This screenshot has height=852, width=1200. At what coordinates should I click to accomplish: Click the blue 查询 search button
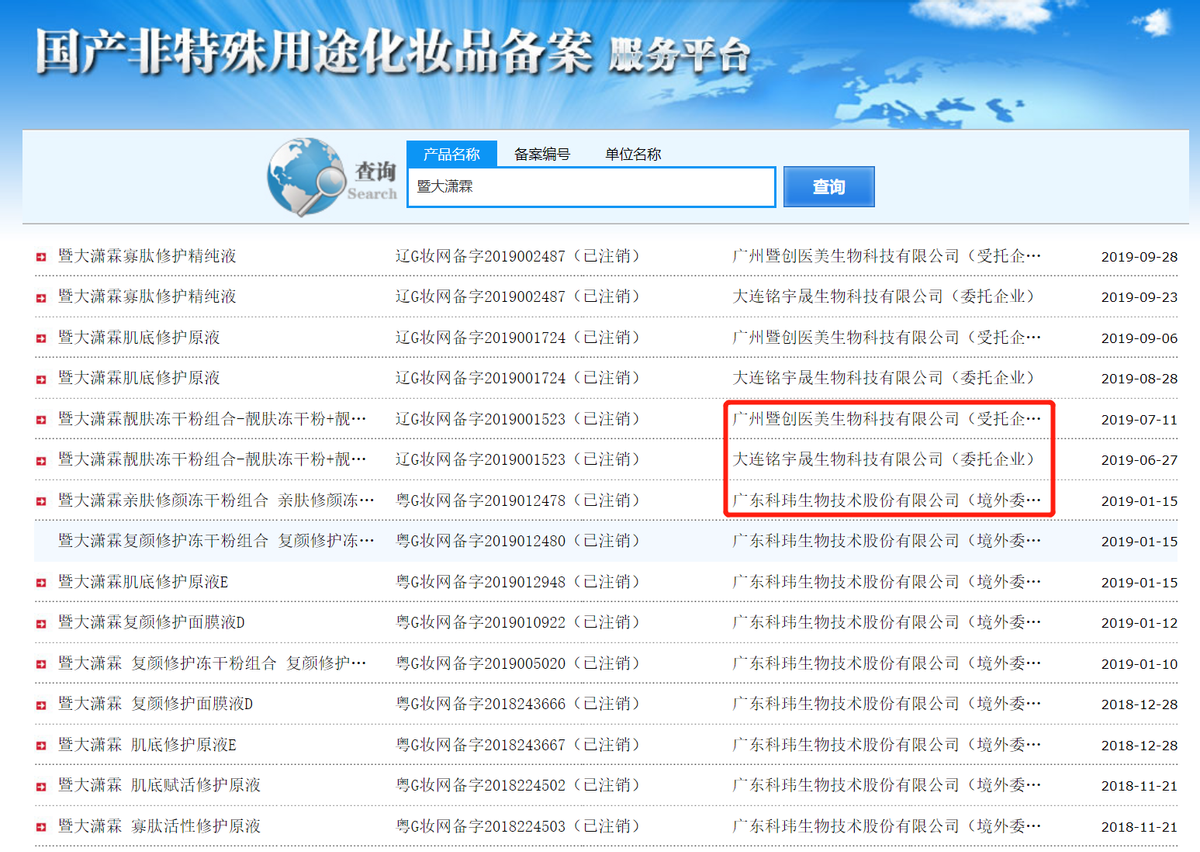tap(829, 186)
